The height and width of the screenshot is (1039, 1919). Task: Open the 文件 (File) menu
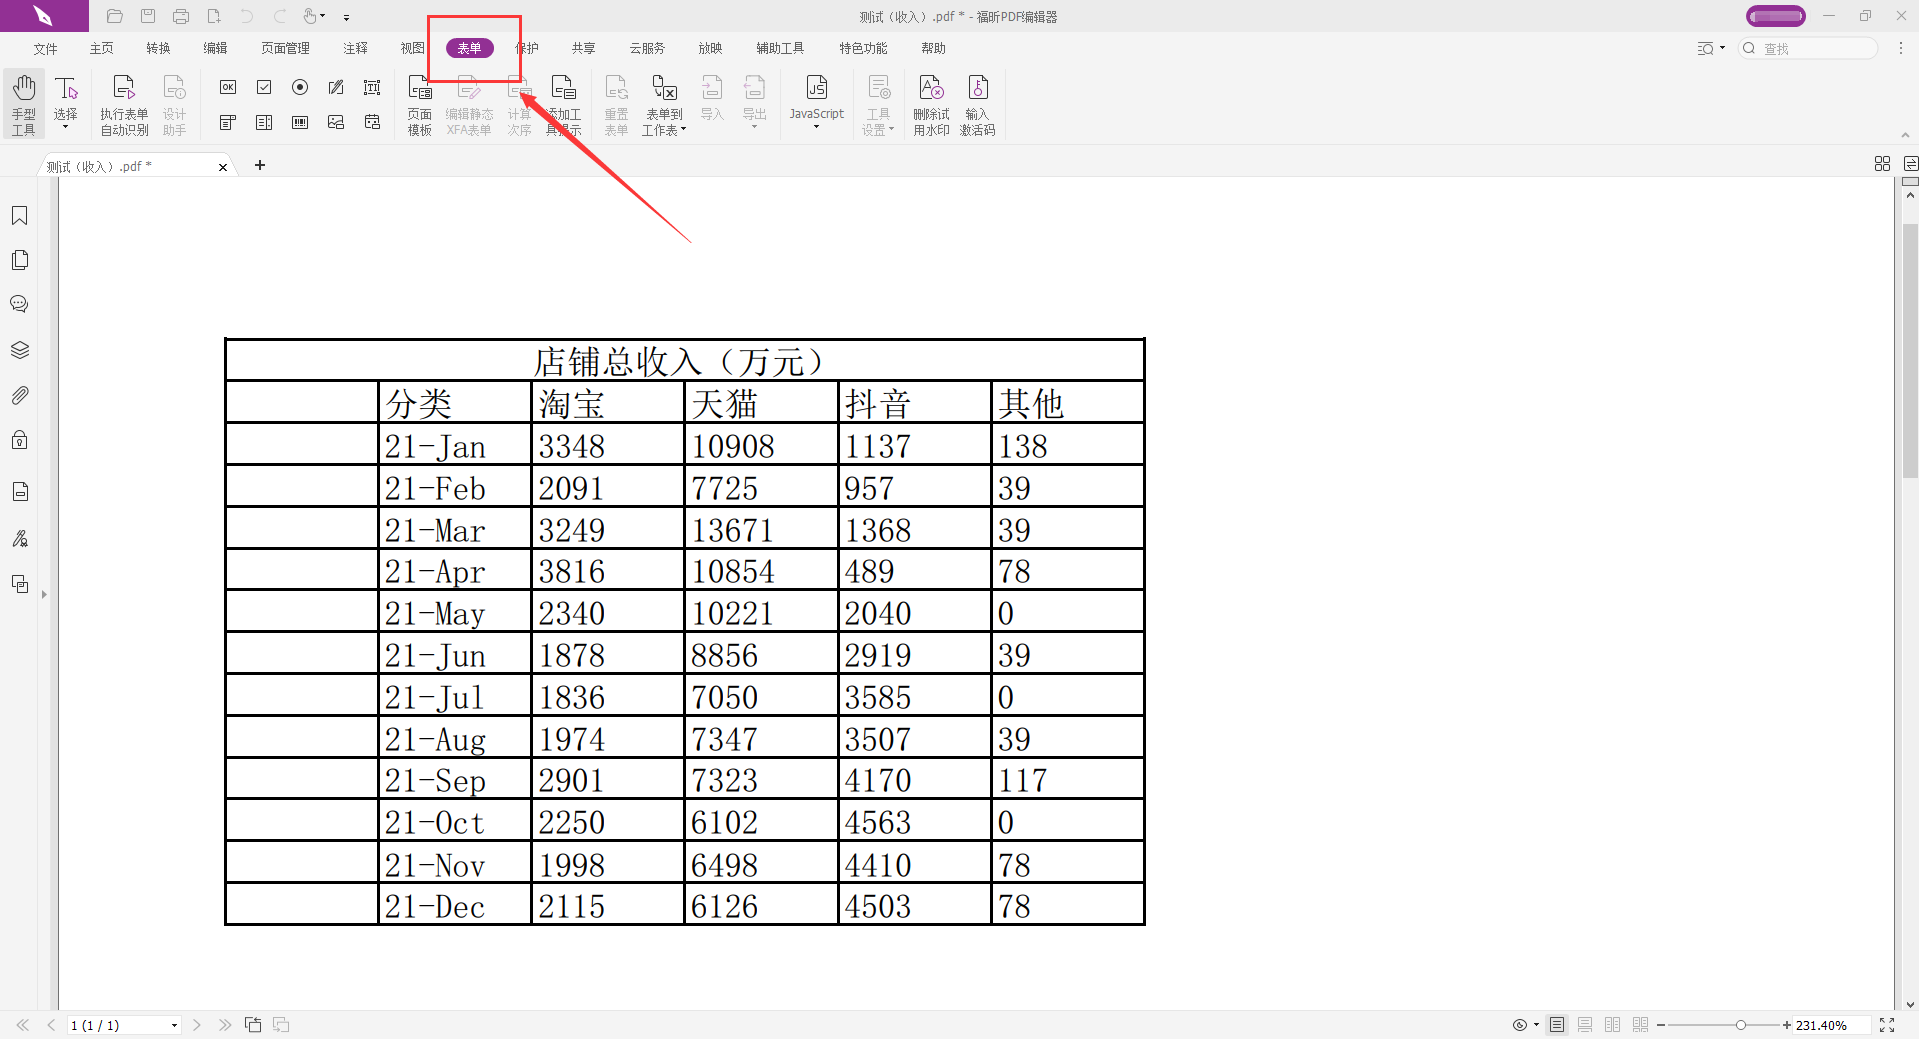pyautogui.click(x=45, y=48)
